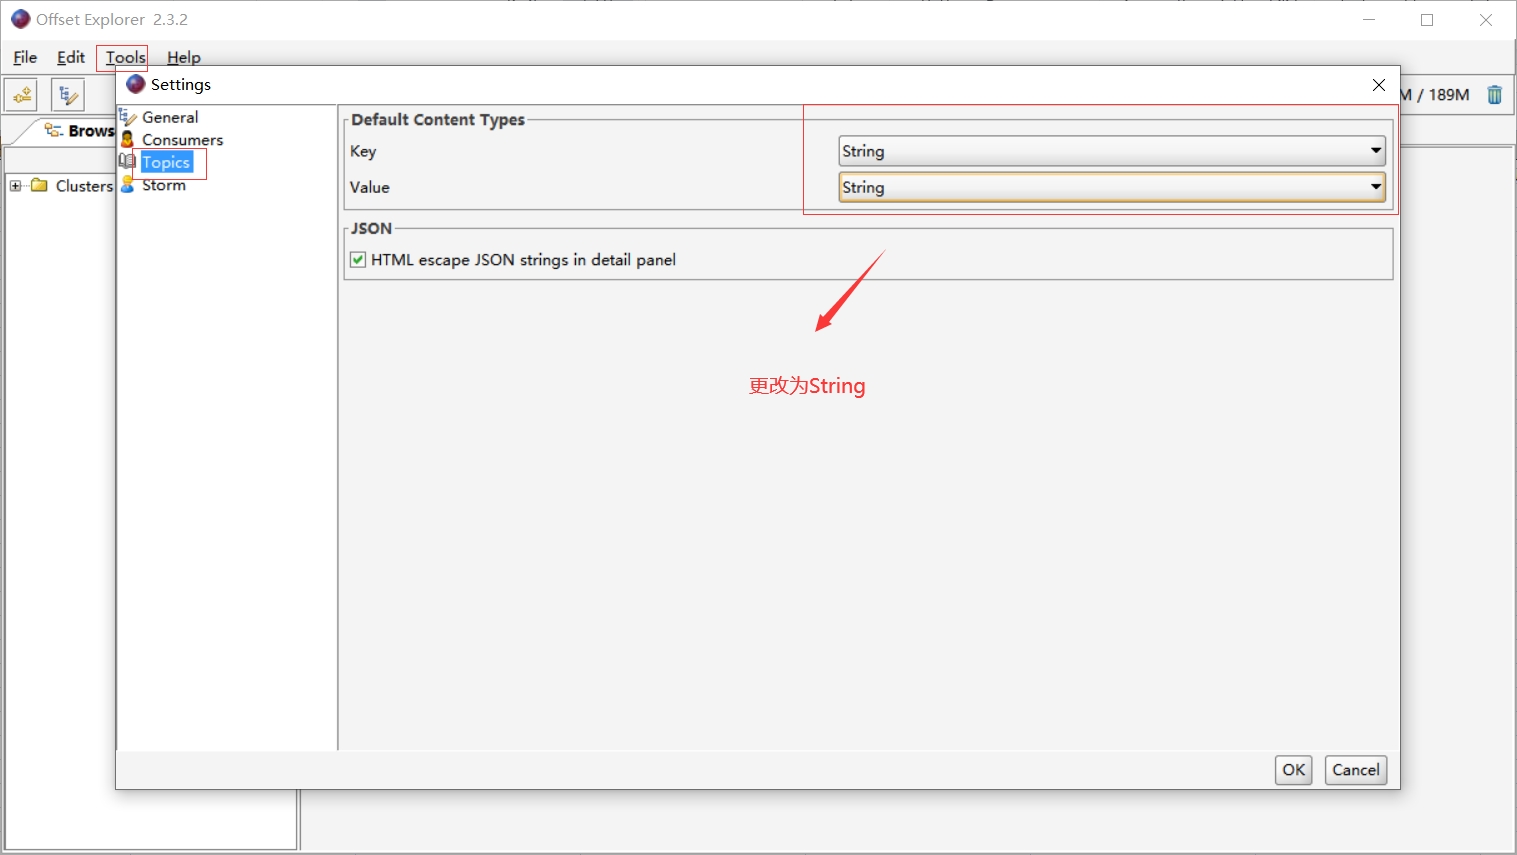This screenshot has height=855, width=1517.
Task: Minimize the Offset Explorer window
Action: click(x=1369, y=20)
